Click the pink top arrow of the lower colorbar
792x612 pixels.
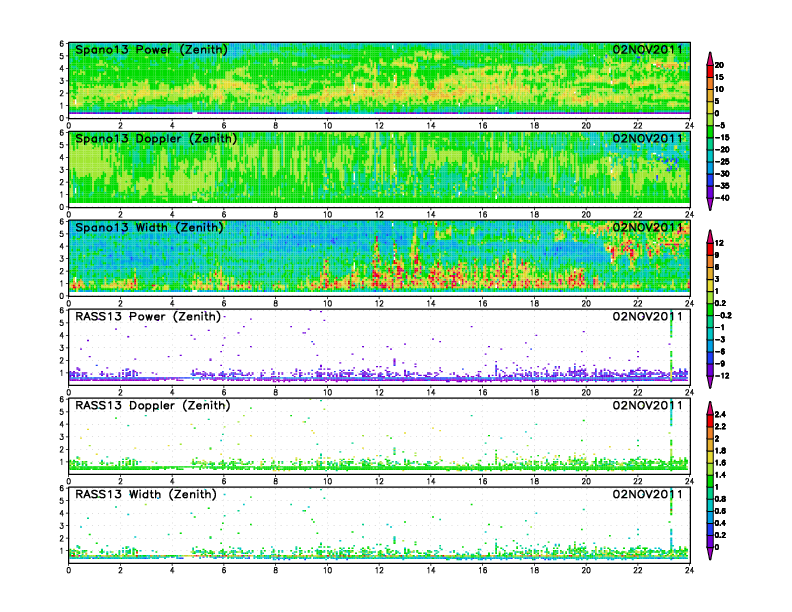coord(710,407)
